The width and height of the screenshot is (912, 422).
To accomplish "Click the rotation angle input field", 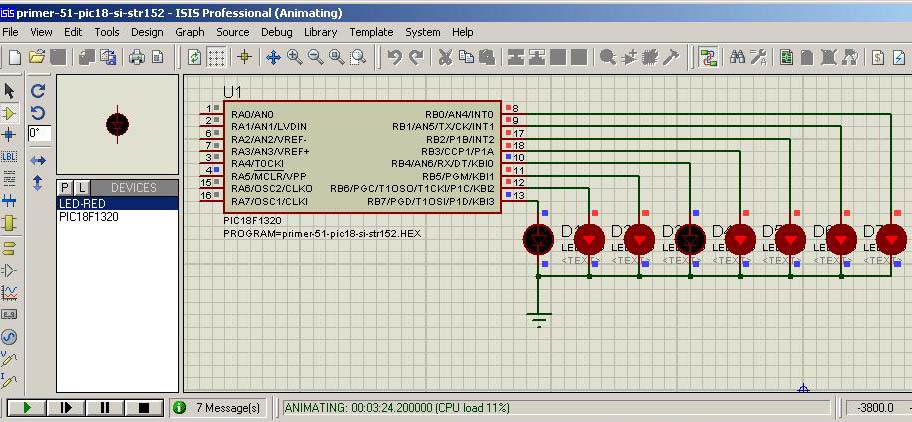I will click(x=38, y=132).
